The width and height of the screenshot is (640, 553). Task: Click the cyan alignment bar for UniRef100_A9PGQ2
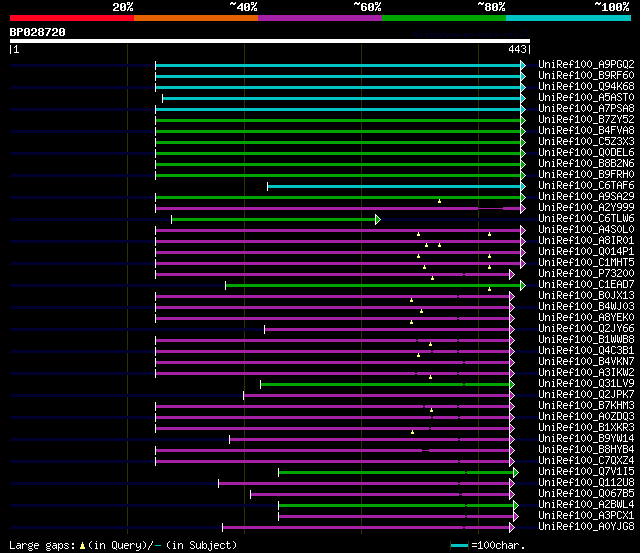pyautogui.click(x=338, y=65)
